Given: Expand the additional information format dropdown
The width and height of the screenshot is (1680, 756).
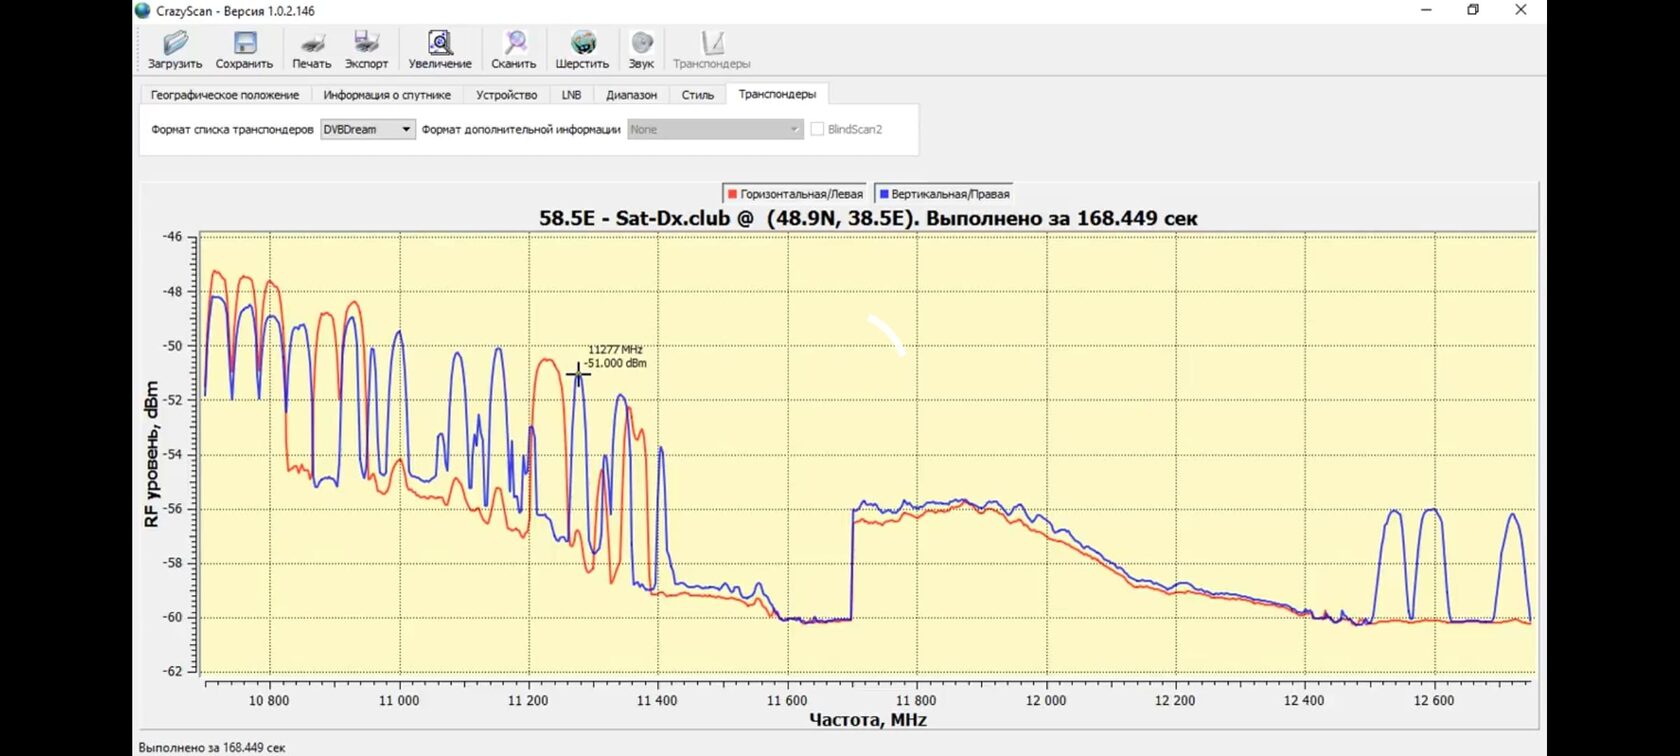Looking at the screenshot, I should click(x=715, y=129).
